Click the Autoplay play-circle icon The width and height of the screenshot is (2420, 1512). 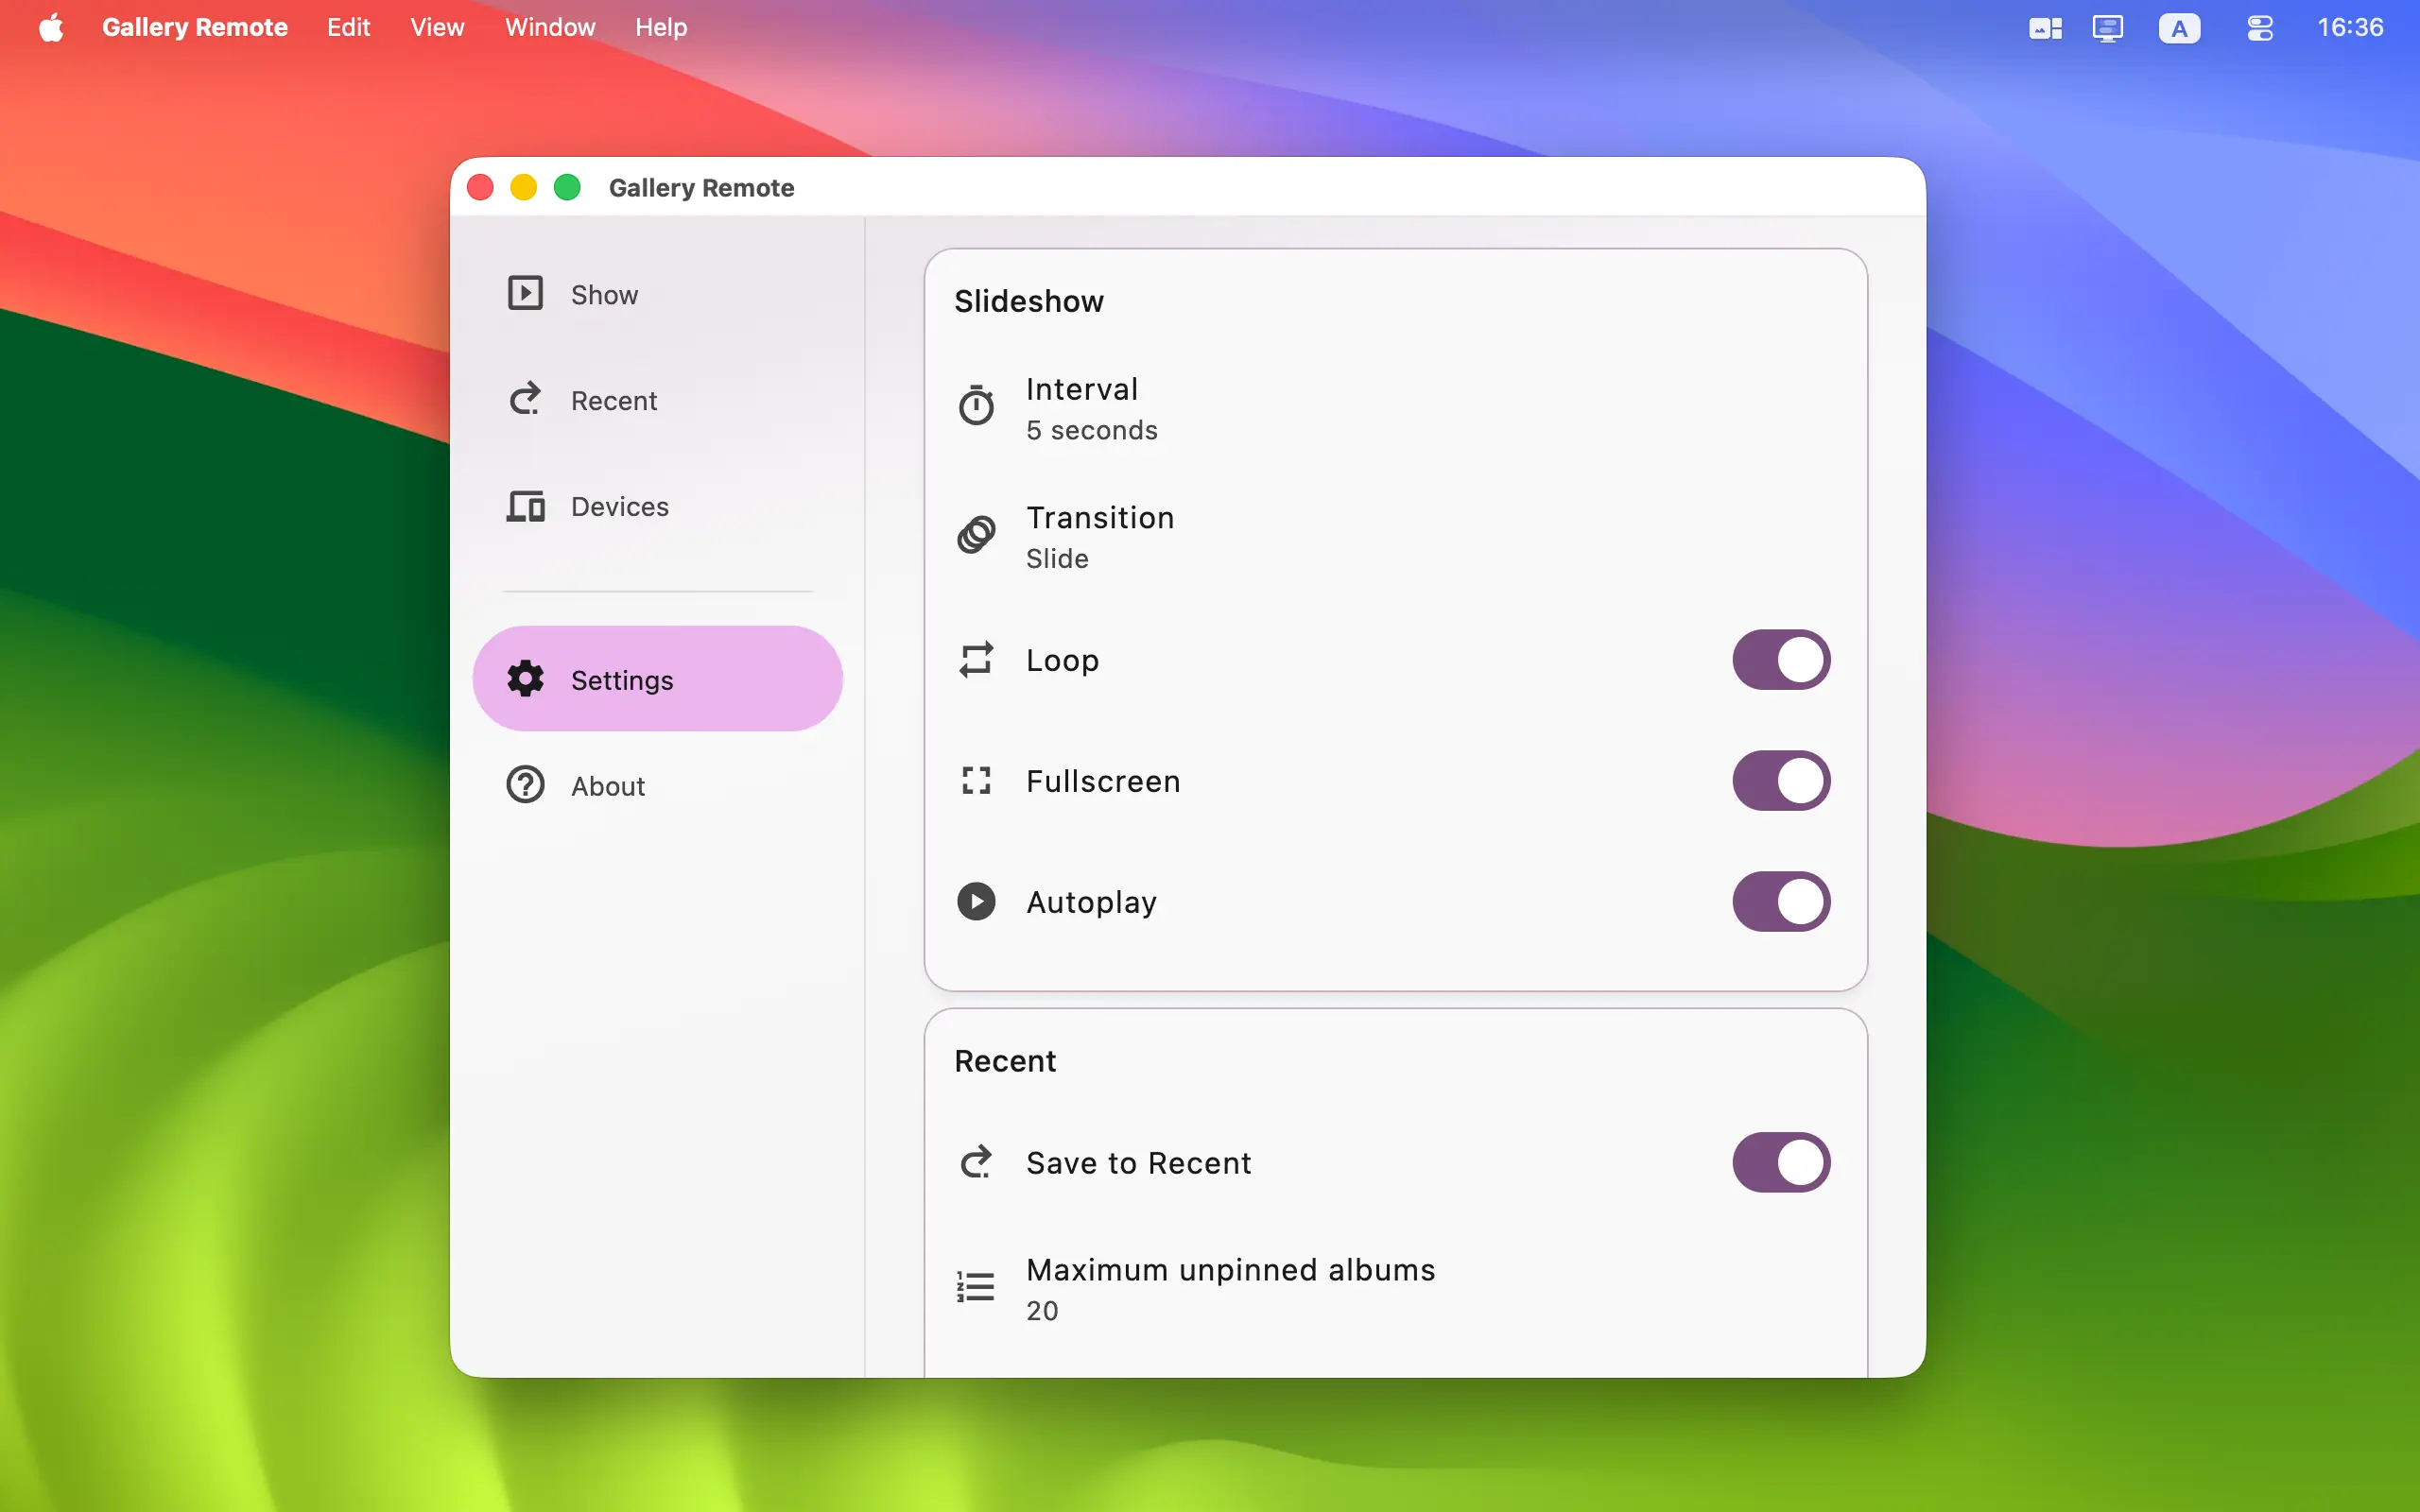pos(976,901)
